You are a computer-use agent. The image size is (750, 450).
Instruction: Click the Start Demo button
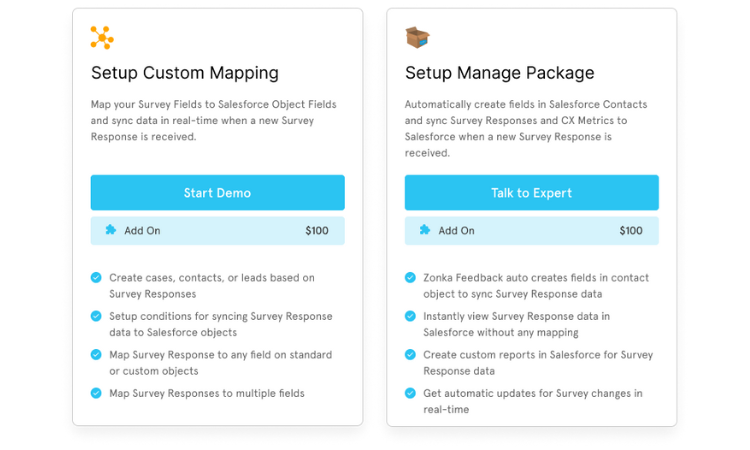pyautogui.click(x=218, y=193)
